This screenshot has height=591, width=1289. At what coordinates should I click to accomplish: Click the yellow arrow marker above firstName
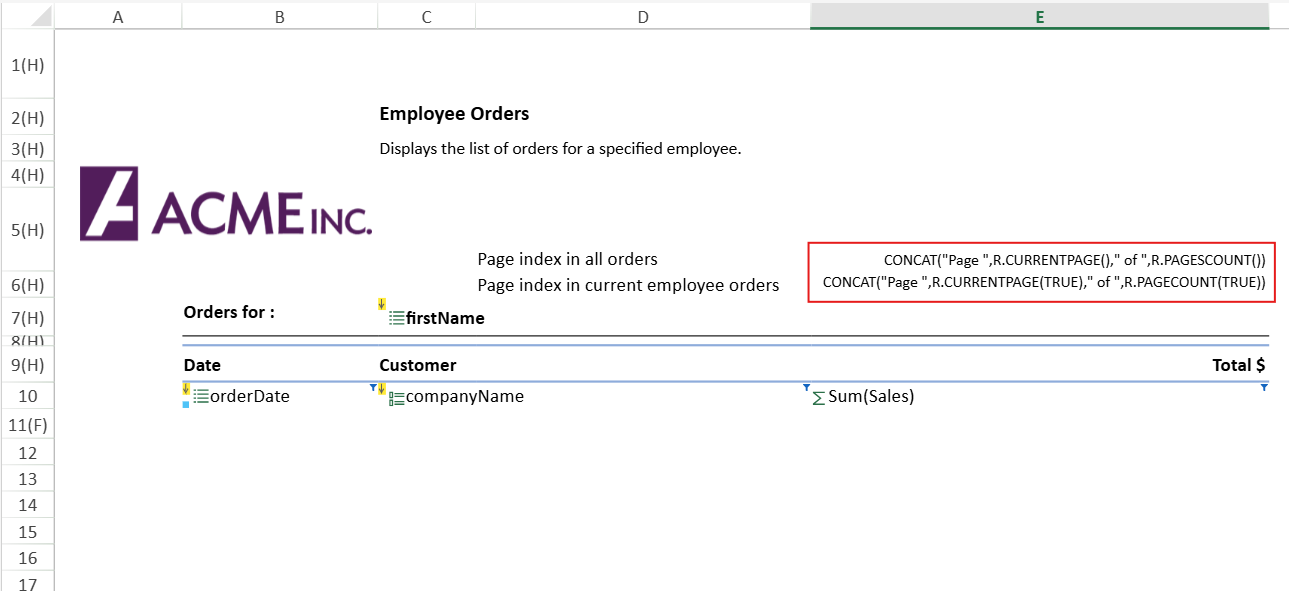381,304
